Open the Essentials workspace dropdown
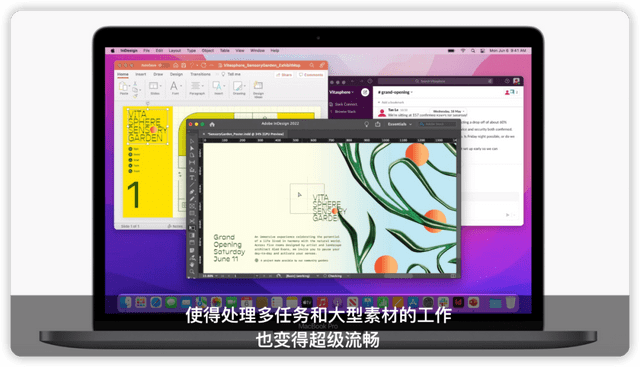This screenshot has width=640, height=367. point(399,124)
